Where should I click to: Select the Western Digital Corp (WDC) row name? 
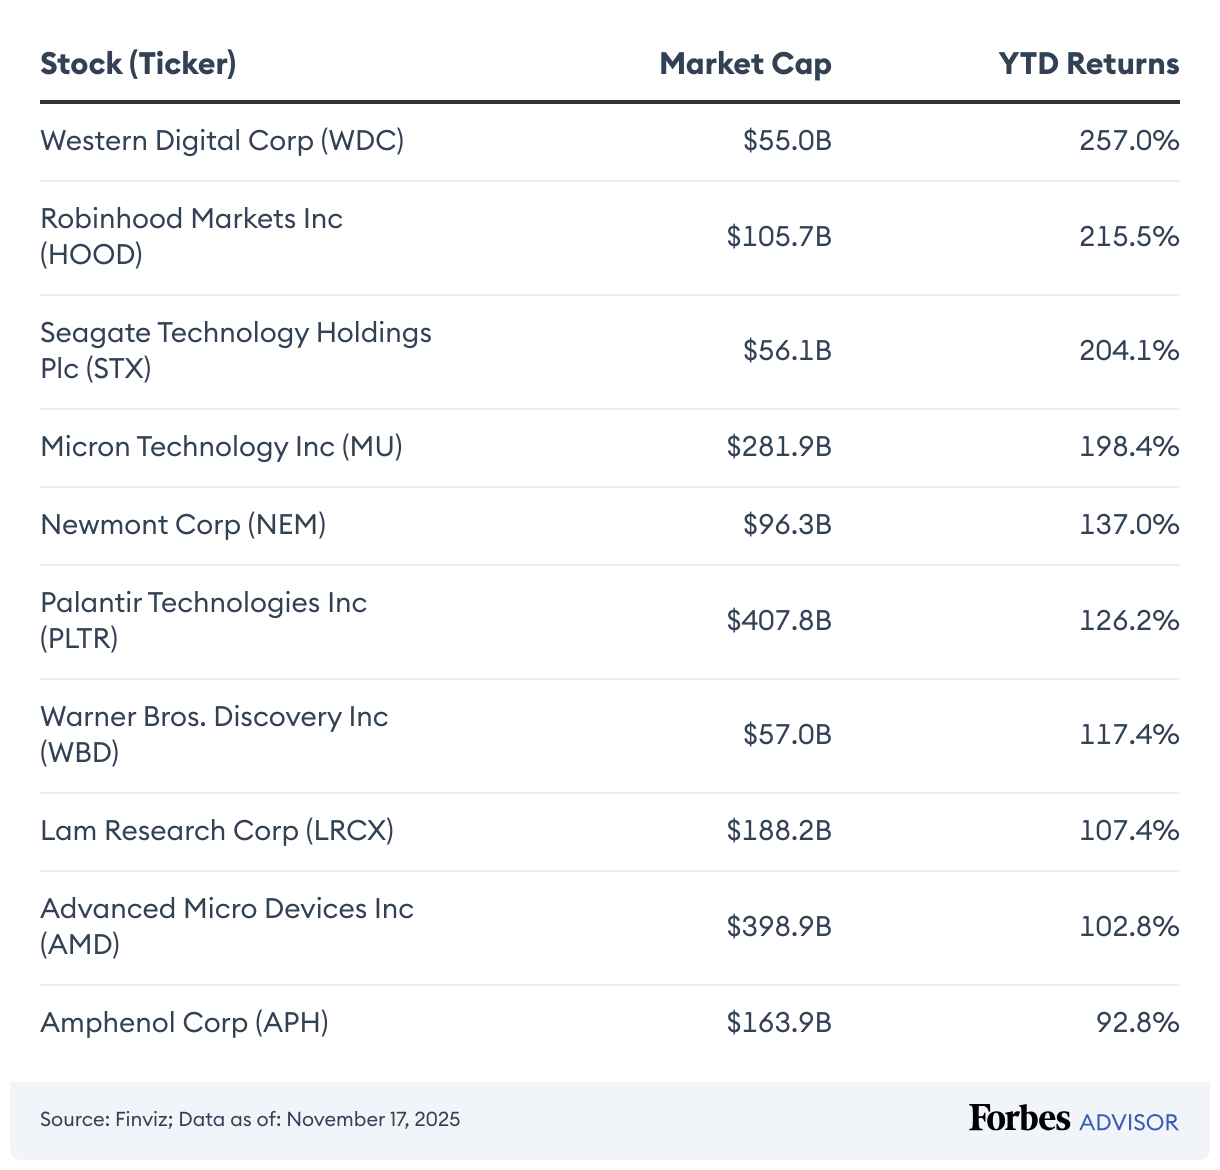tap(222, 141)
